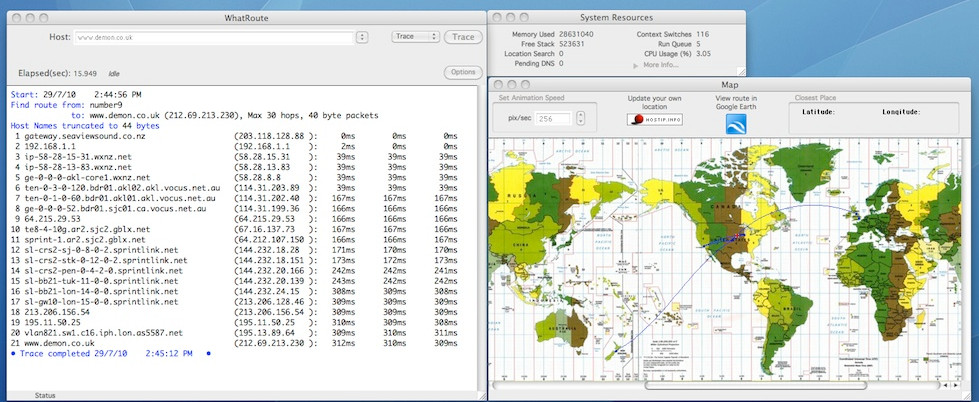
Task: Select hop 12 sl-crs2-sj-0-8-0-2.sprintlink.net
Action: 101,250
